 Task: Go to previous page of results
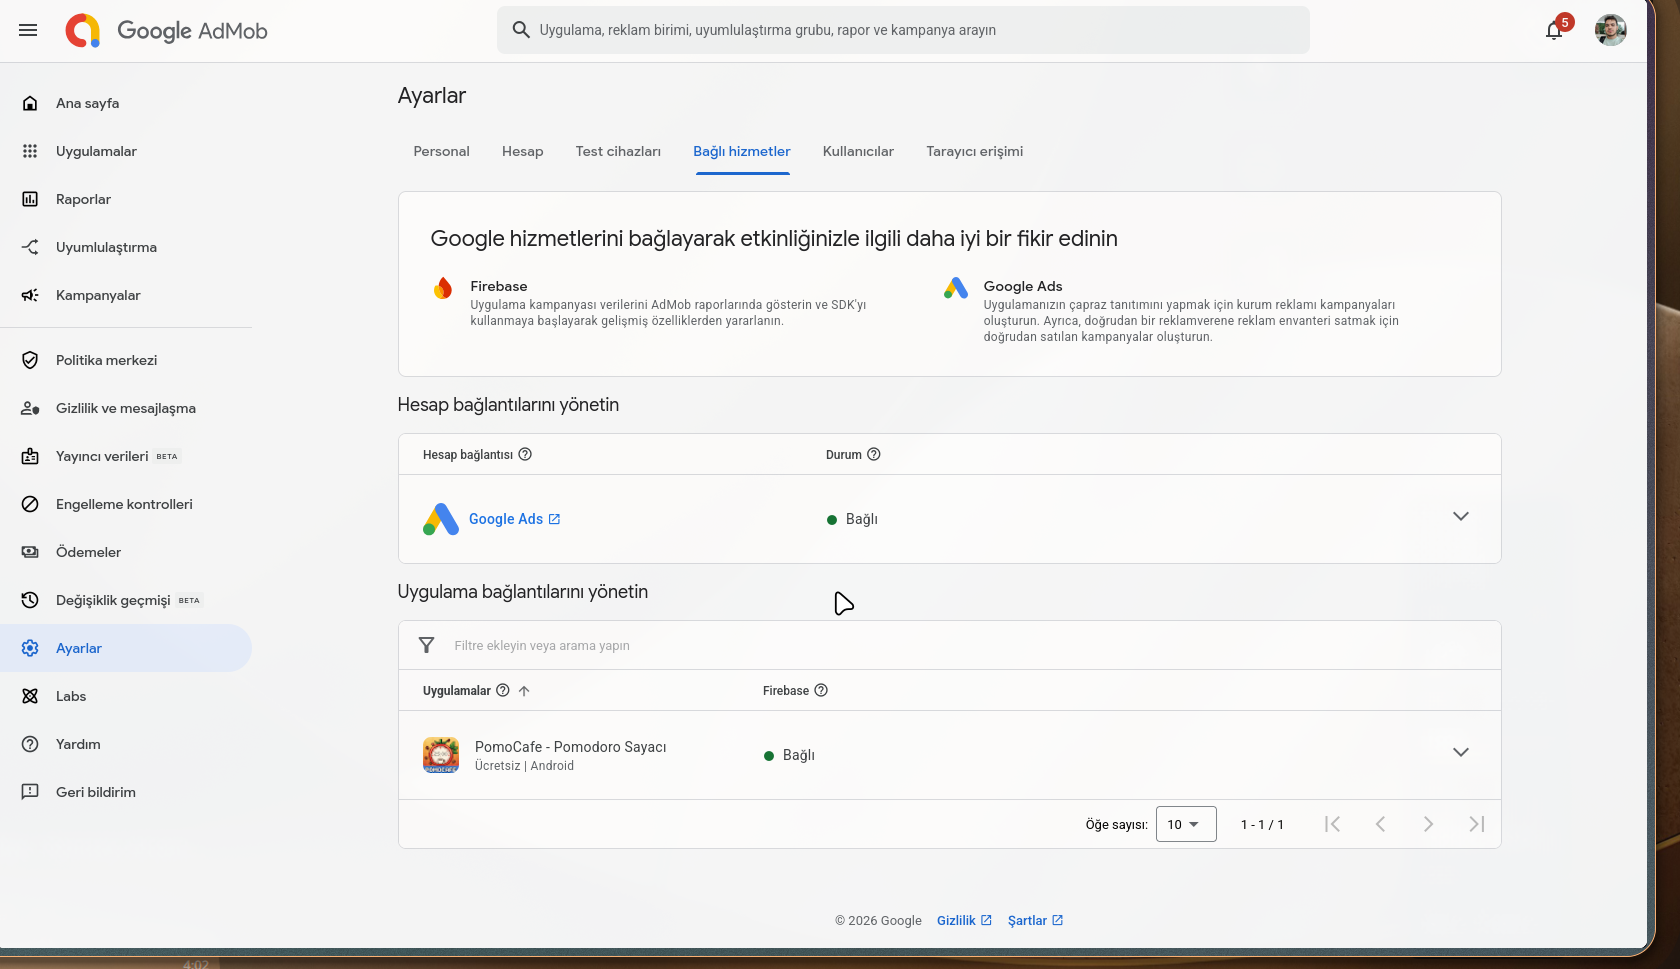1380,824
